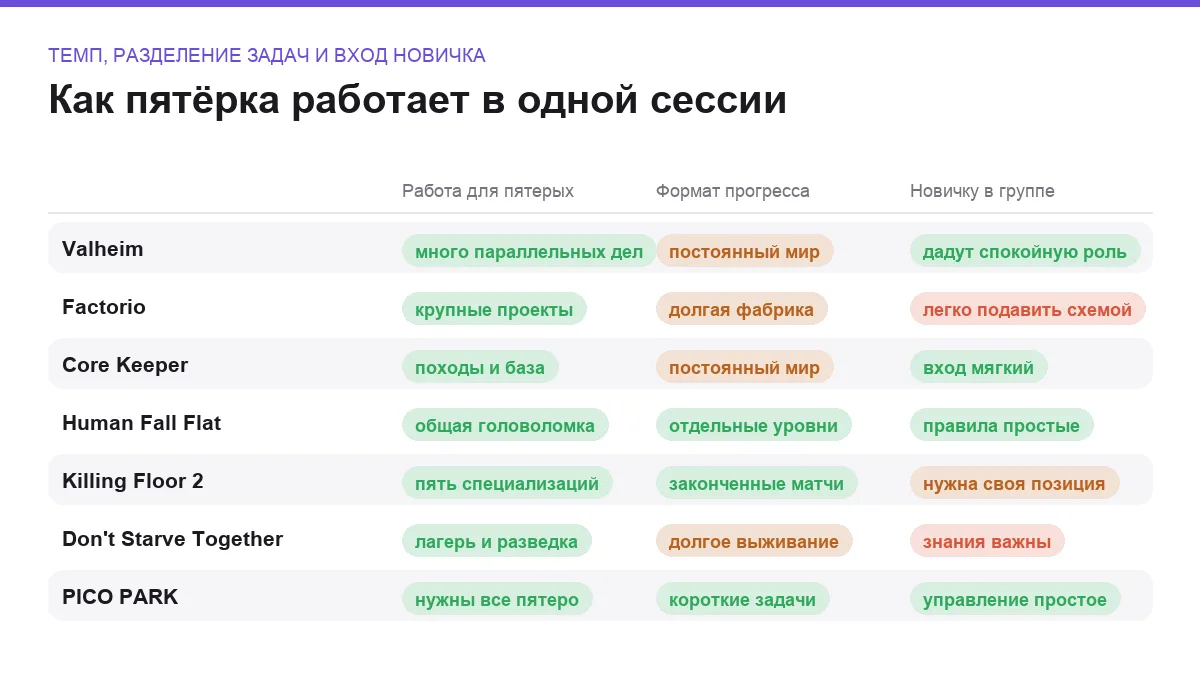This screenshot has width=1200, height=676.
Task: Click "постоянный мир" in the Core Keeper row
Action: 744,367
